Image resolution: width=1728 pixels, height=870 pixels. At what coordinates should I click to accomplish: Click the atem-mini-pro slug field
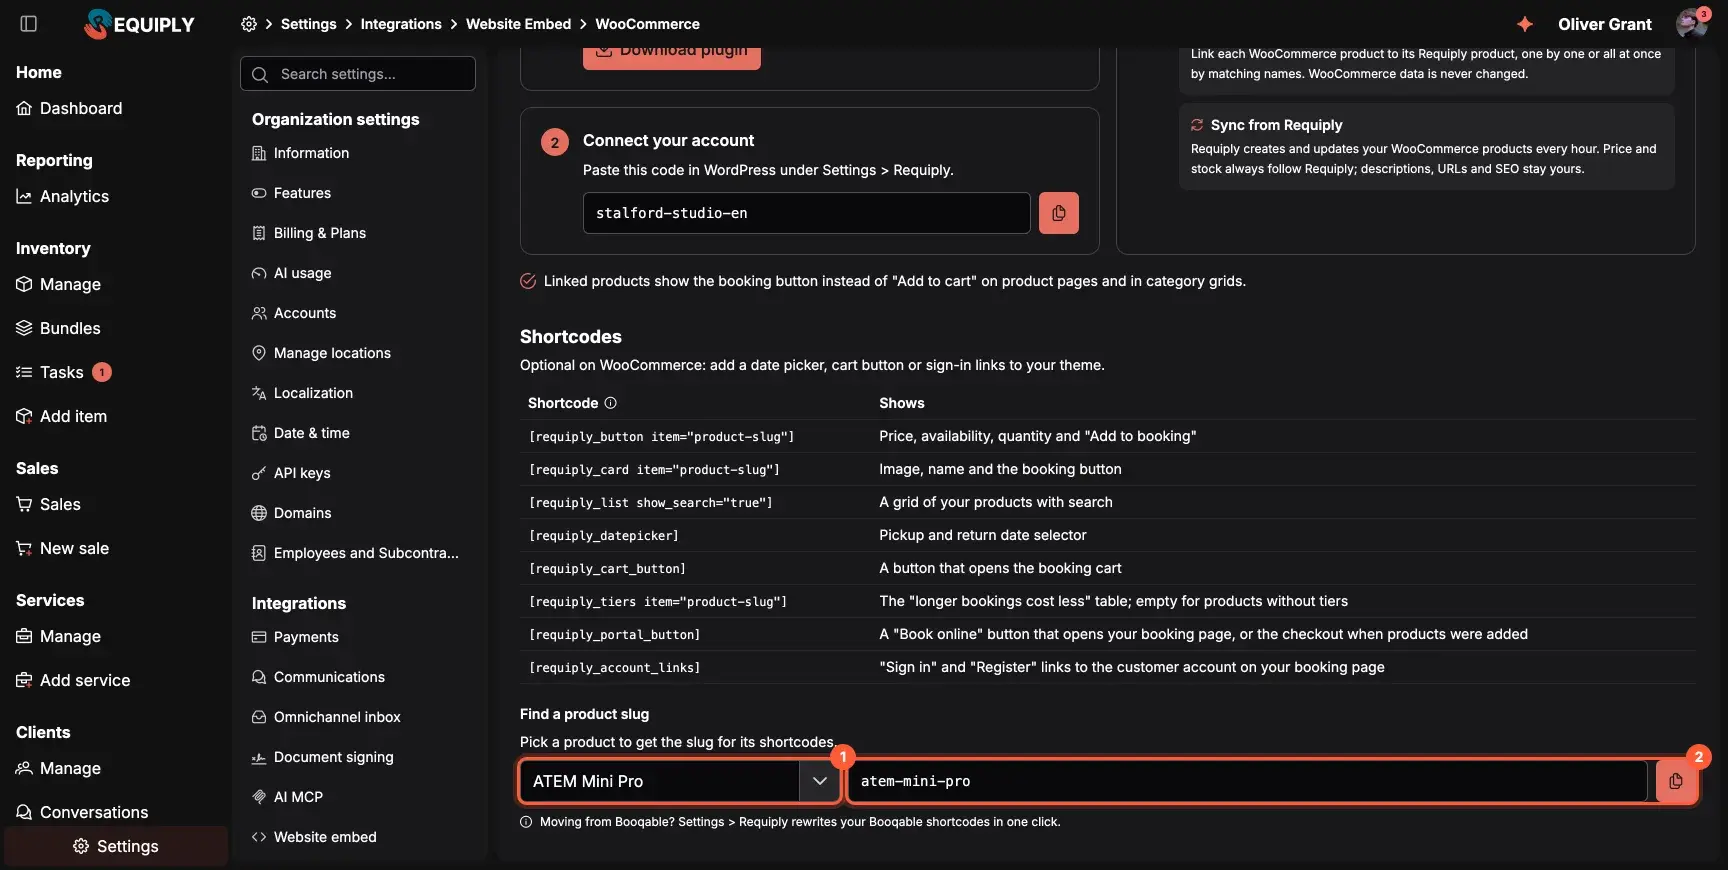point(1247,781)
